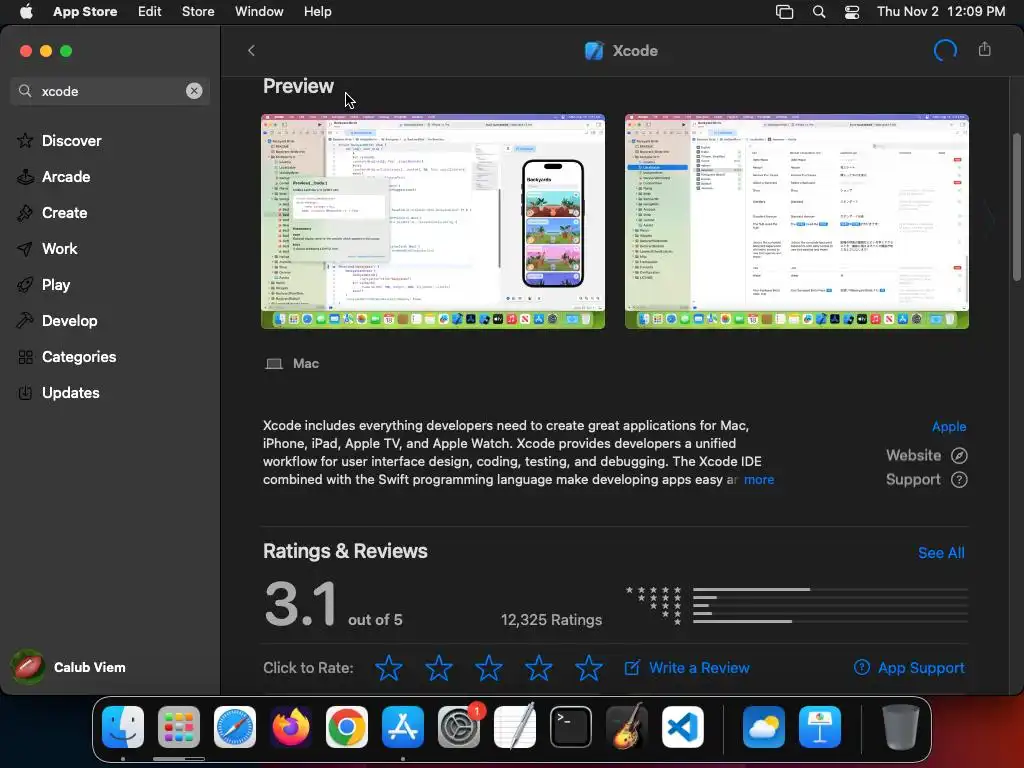Launch Visual Studio Code from Dock

(682, 727)
